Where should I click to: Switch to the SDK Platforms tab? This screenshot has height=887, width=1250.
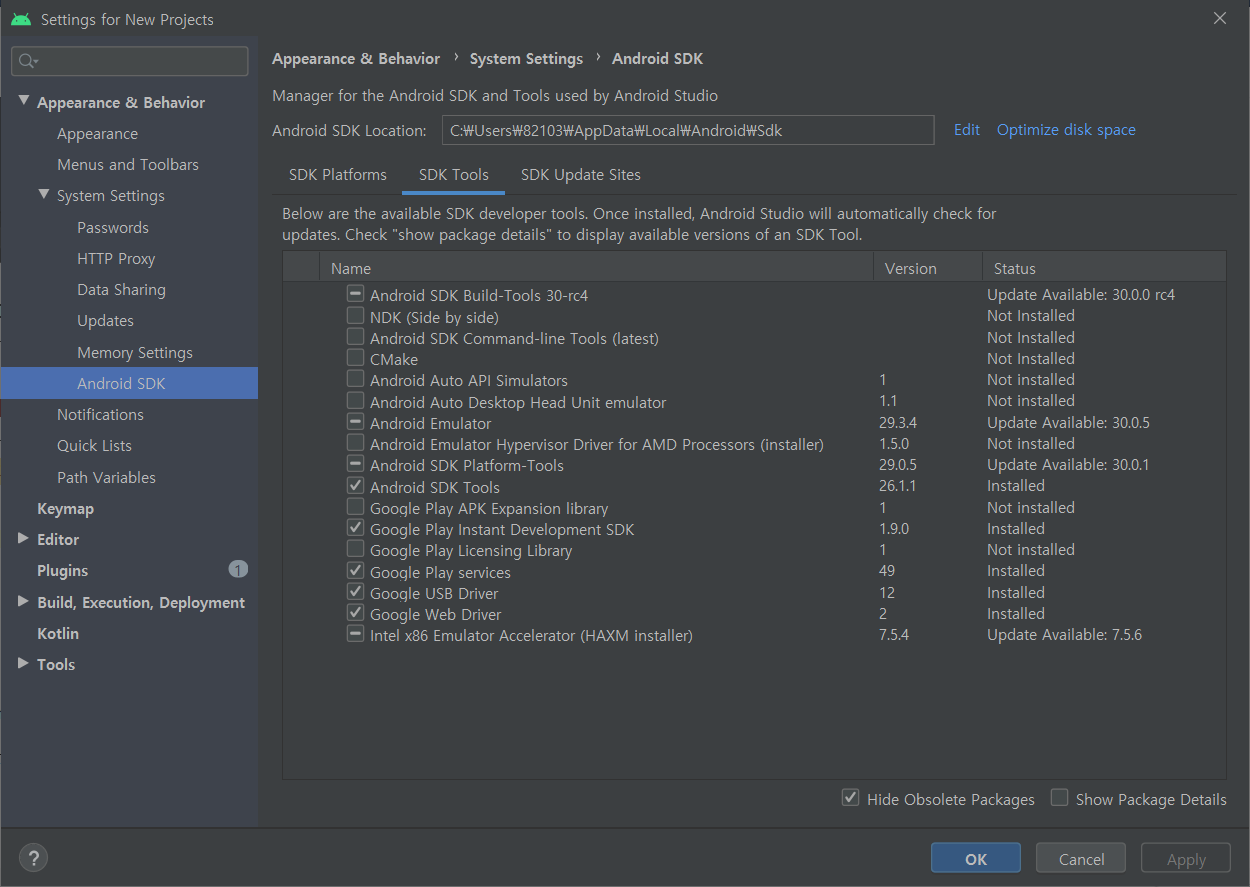click(x=338, y=175)
